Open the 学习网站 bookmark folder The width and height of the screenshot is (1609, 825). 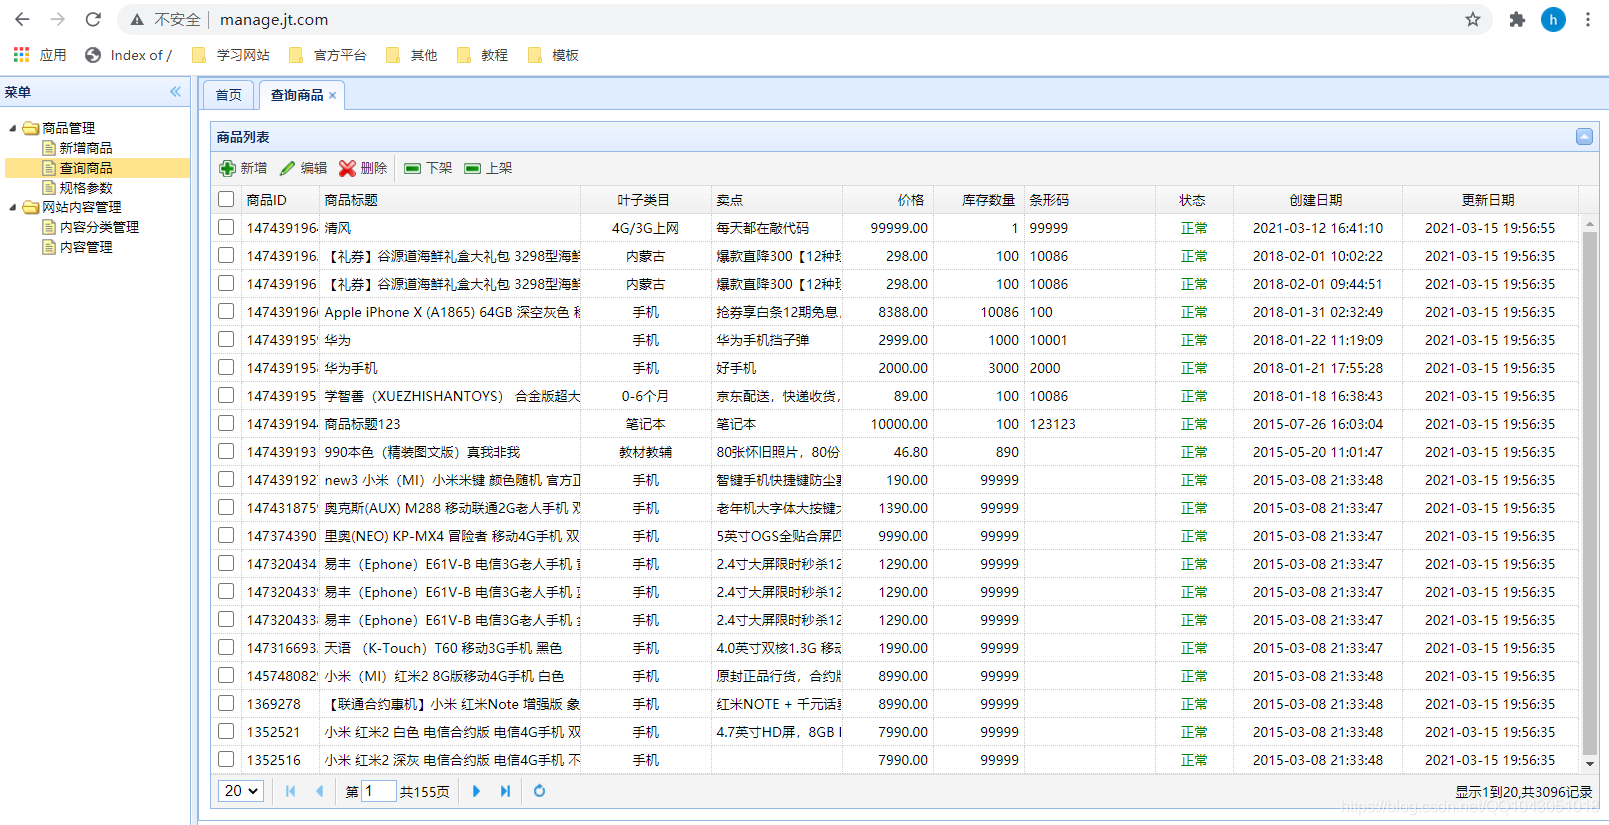coord(231,55)
